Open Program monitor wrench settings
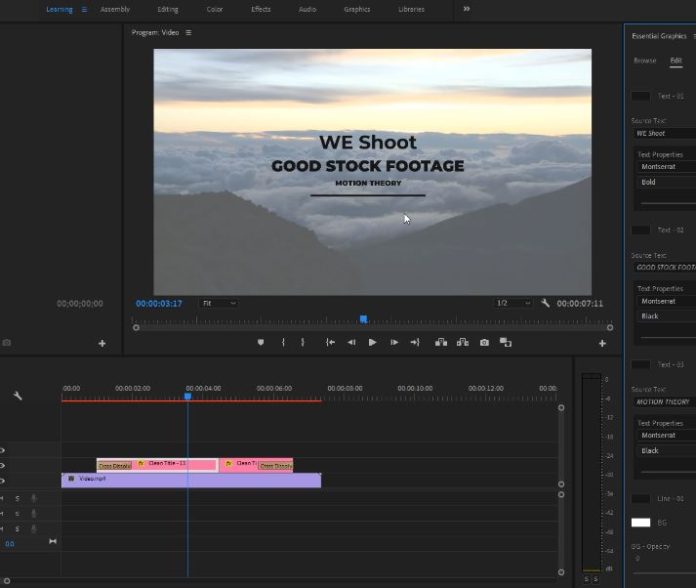 (x=545, y=303)
